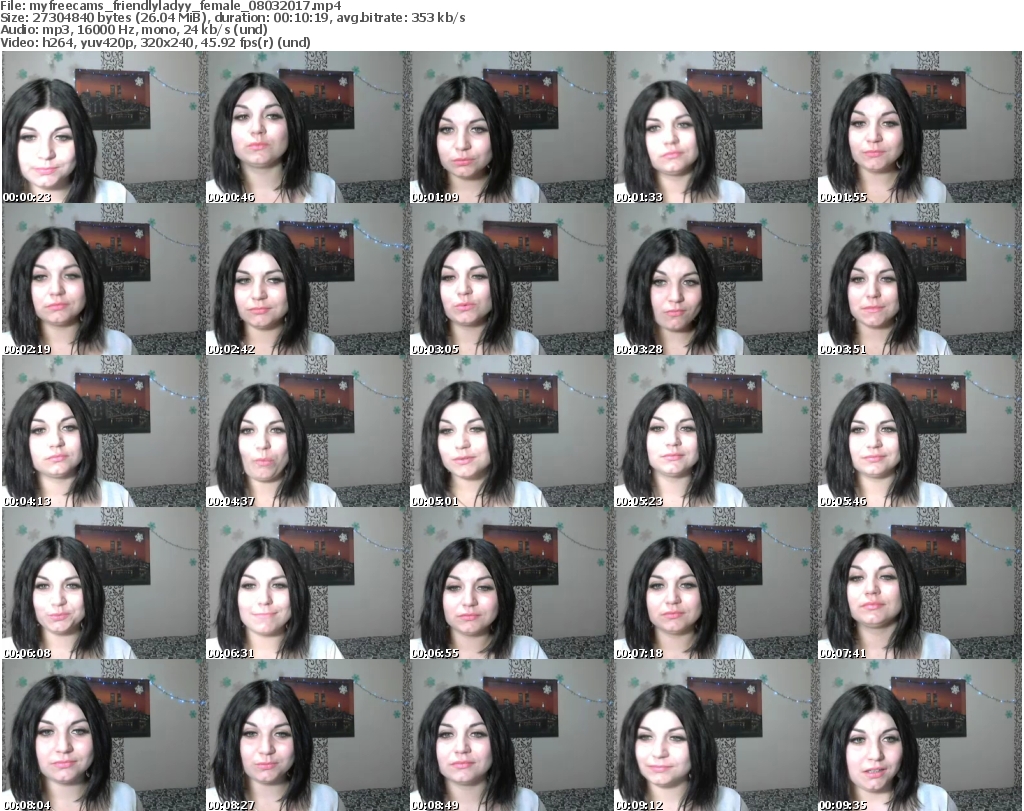This screenshot has width=1024, height=811.
Task: Select the thumbnail frame at 00:08:49
Action: pos(512,735)
